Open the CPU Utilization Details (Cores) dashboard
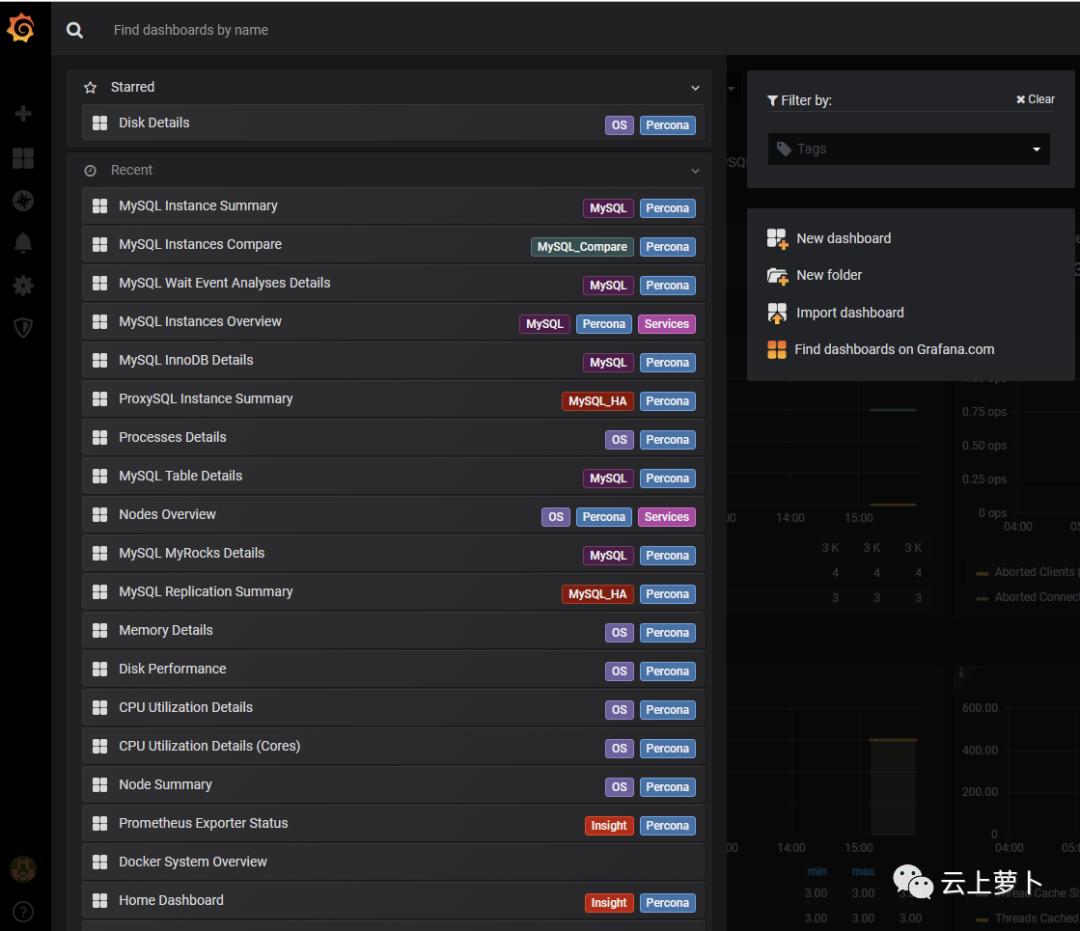Screen dimensions: 1080x931 pos(393,746)
